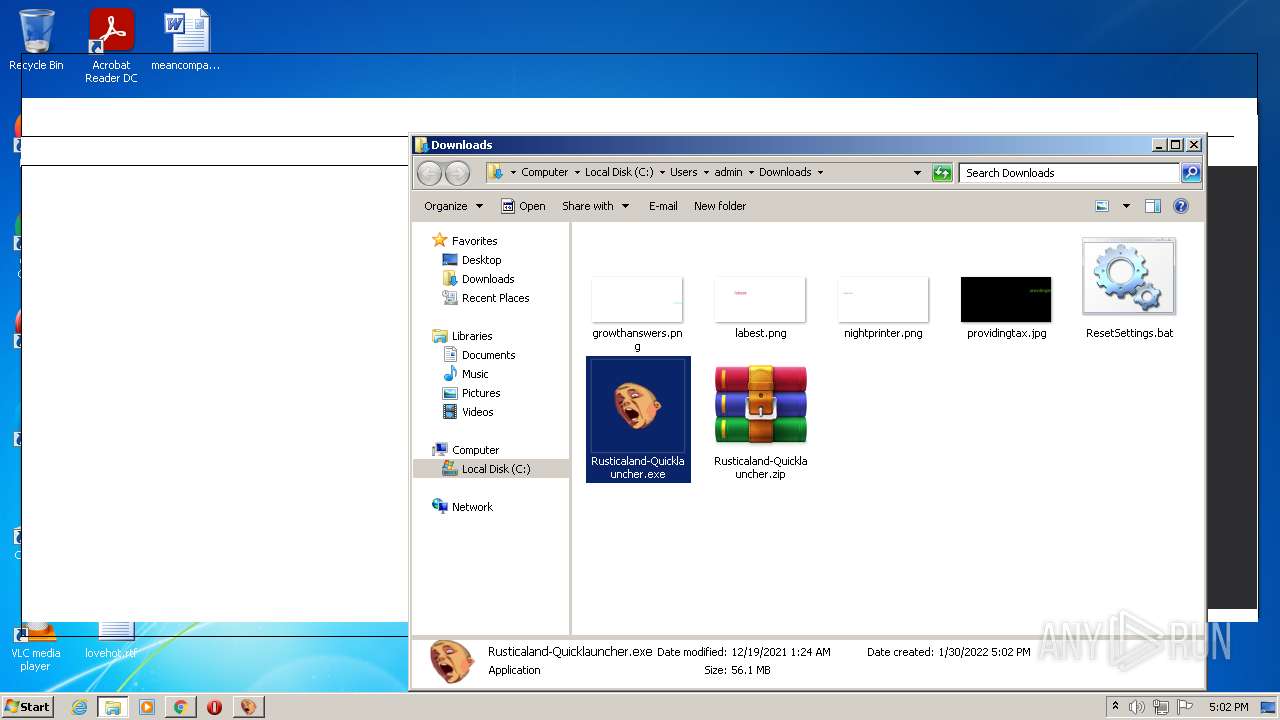
Task: Open Google Chrome from the taskbar
Action: tap(180, 707)
